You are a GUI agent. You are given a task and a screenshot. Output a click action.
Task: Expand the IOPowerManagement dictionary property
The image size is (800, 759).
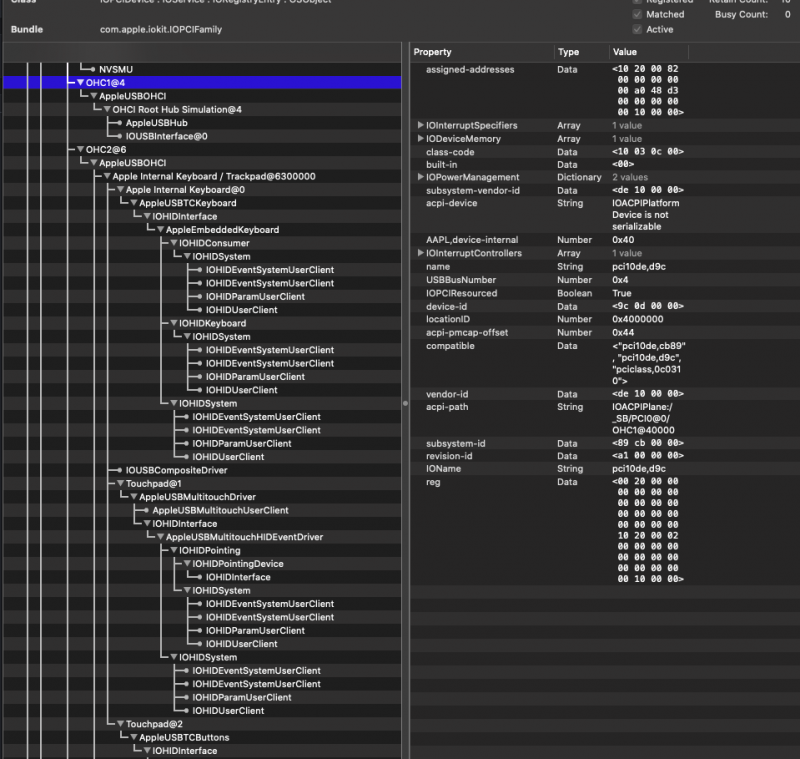420,177
